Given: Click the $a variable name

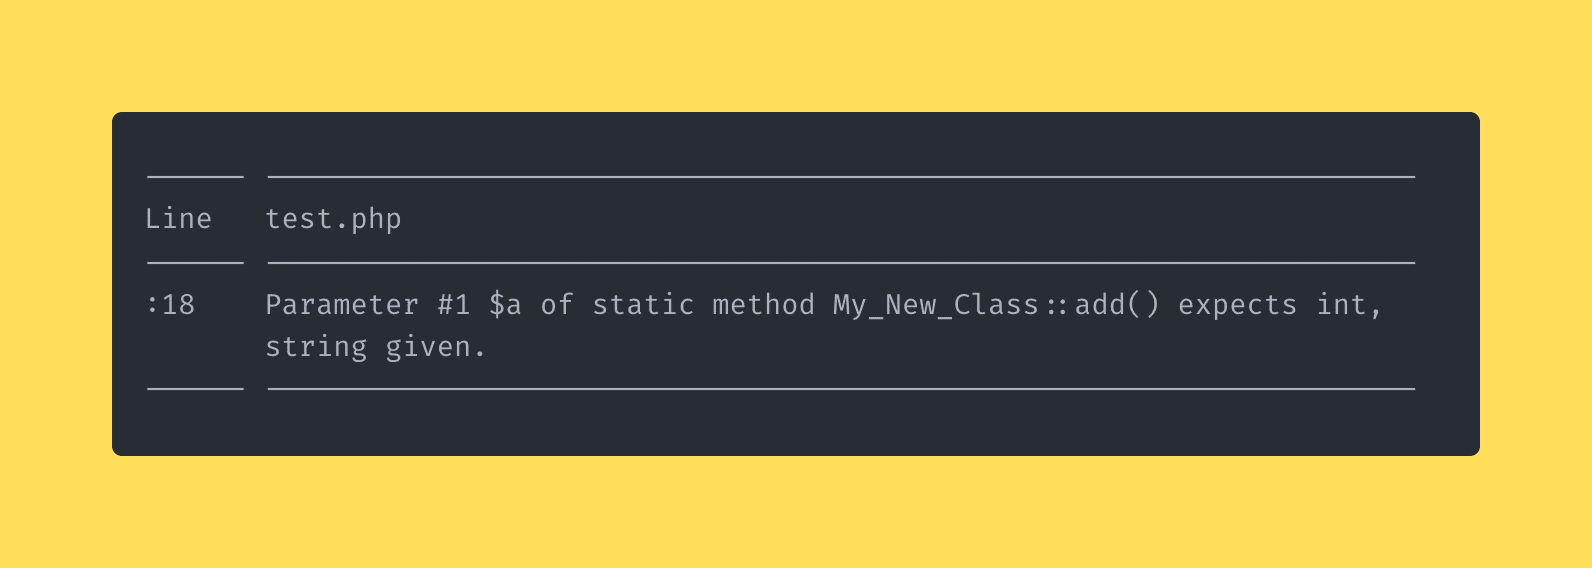Looking at the screenshot, I should click(x=505, y=305).
